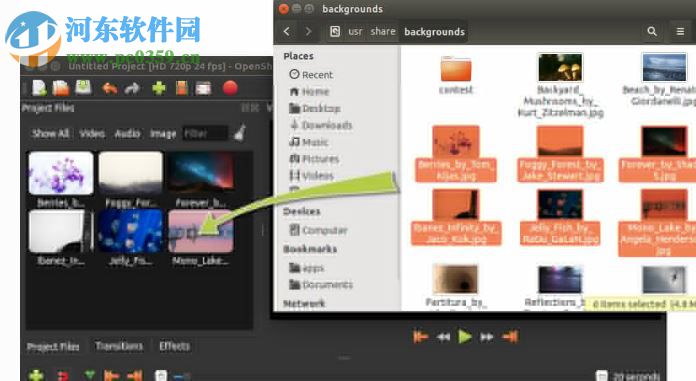
Task: Toggle the red snapping magnet icon in timeline
Action: (63, 376)
